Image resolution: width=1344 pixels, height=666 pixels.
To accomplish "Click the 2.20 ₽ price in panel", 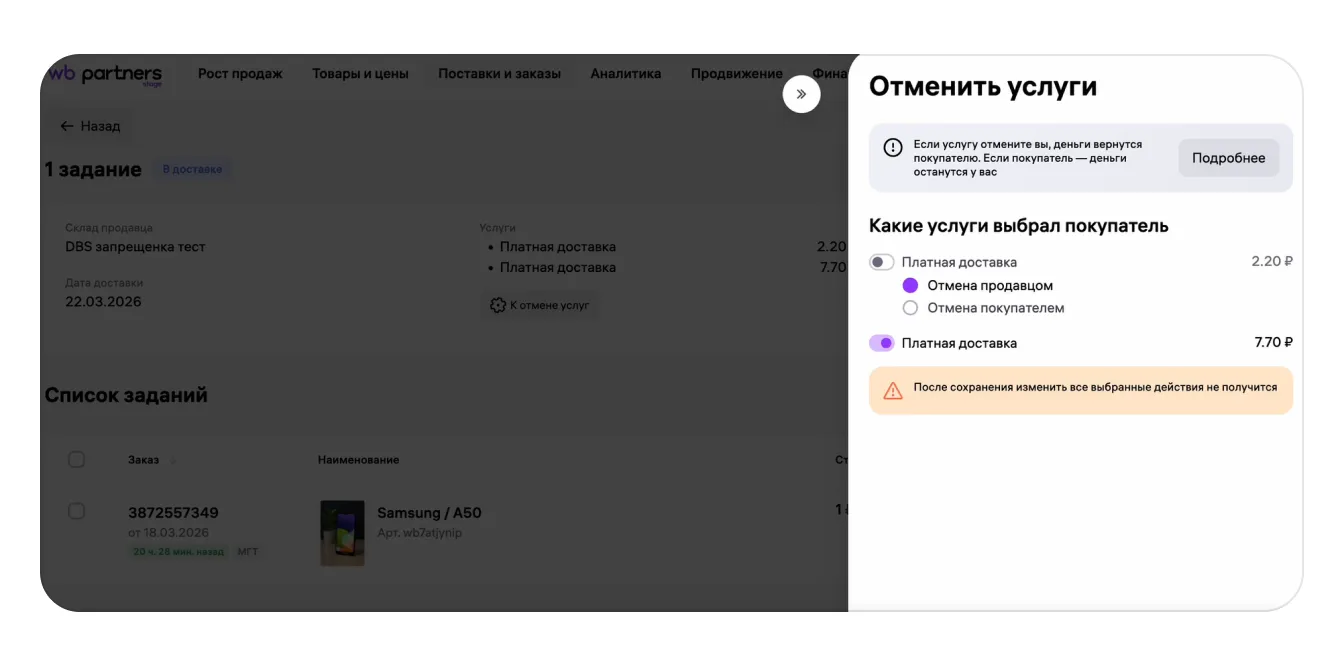I will (x=1272, y=262).
